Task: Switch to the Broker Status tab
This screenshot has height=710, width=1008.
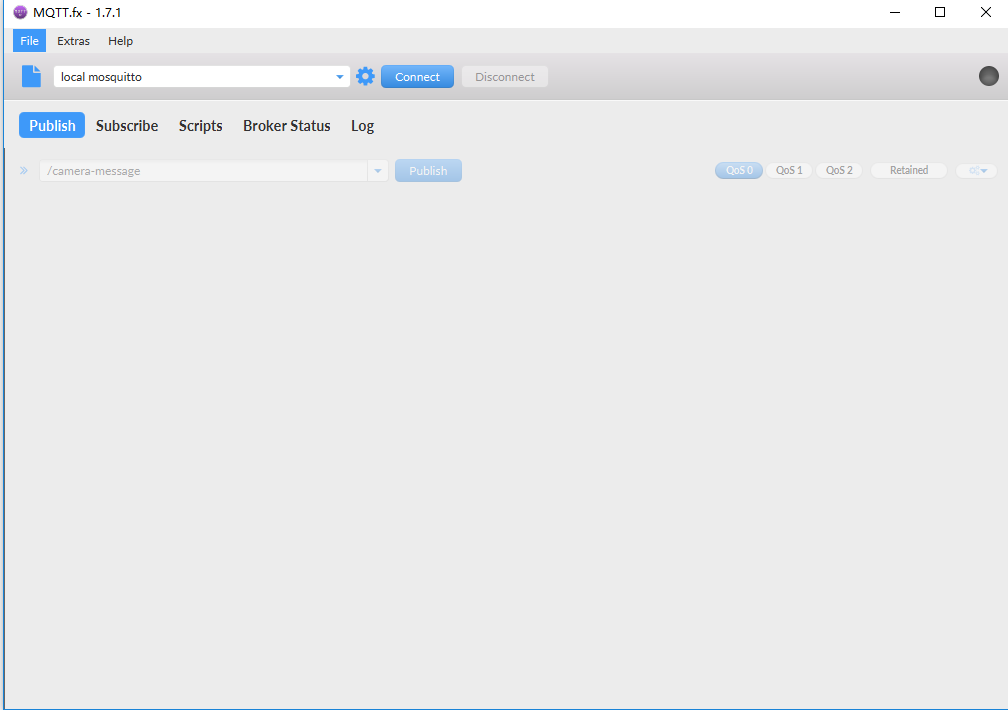Action: pos(286,126)
